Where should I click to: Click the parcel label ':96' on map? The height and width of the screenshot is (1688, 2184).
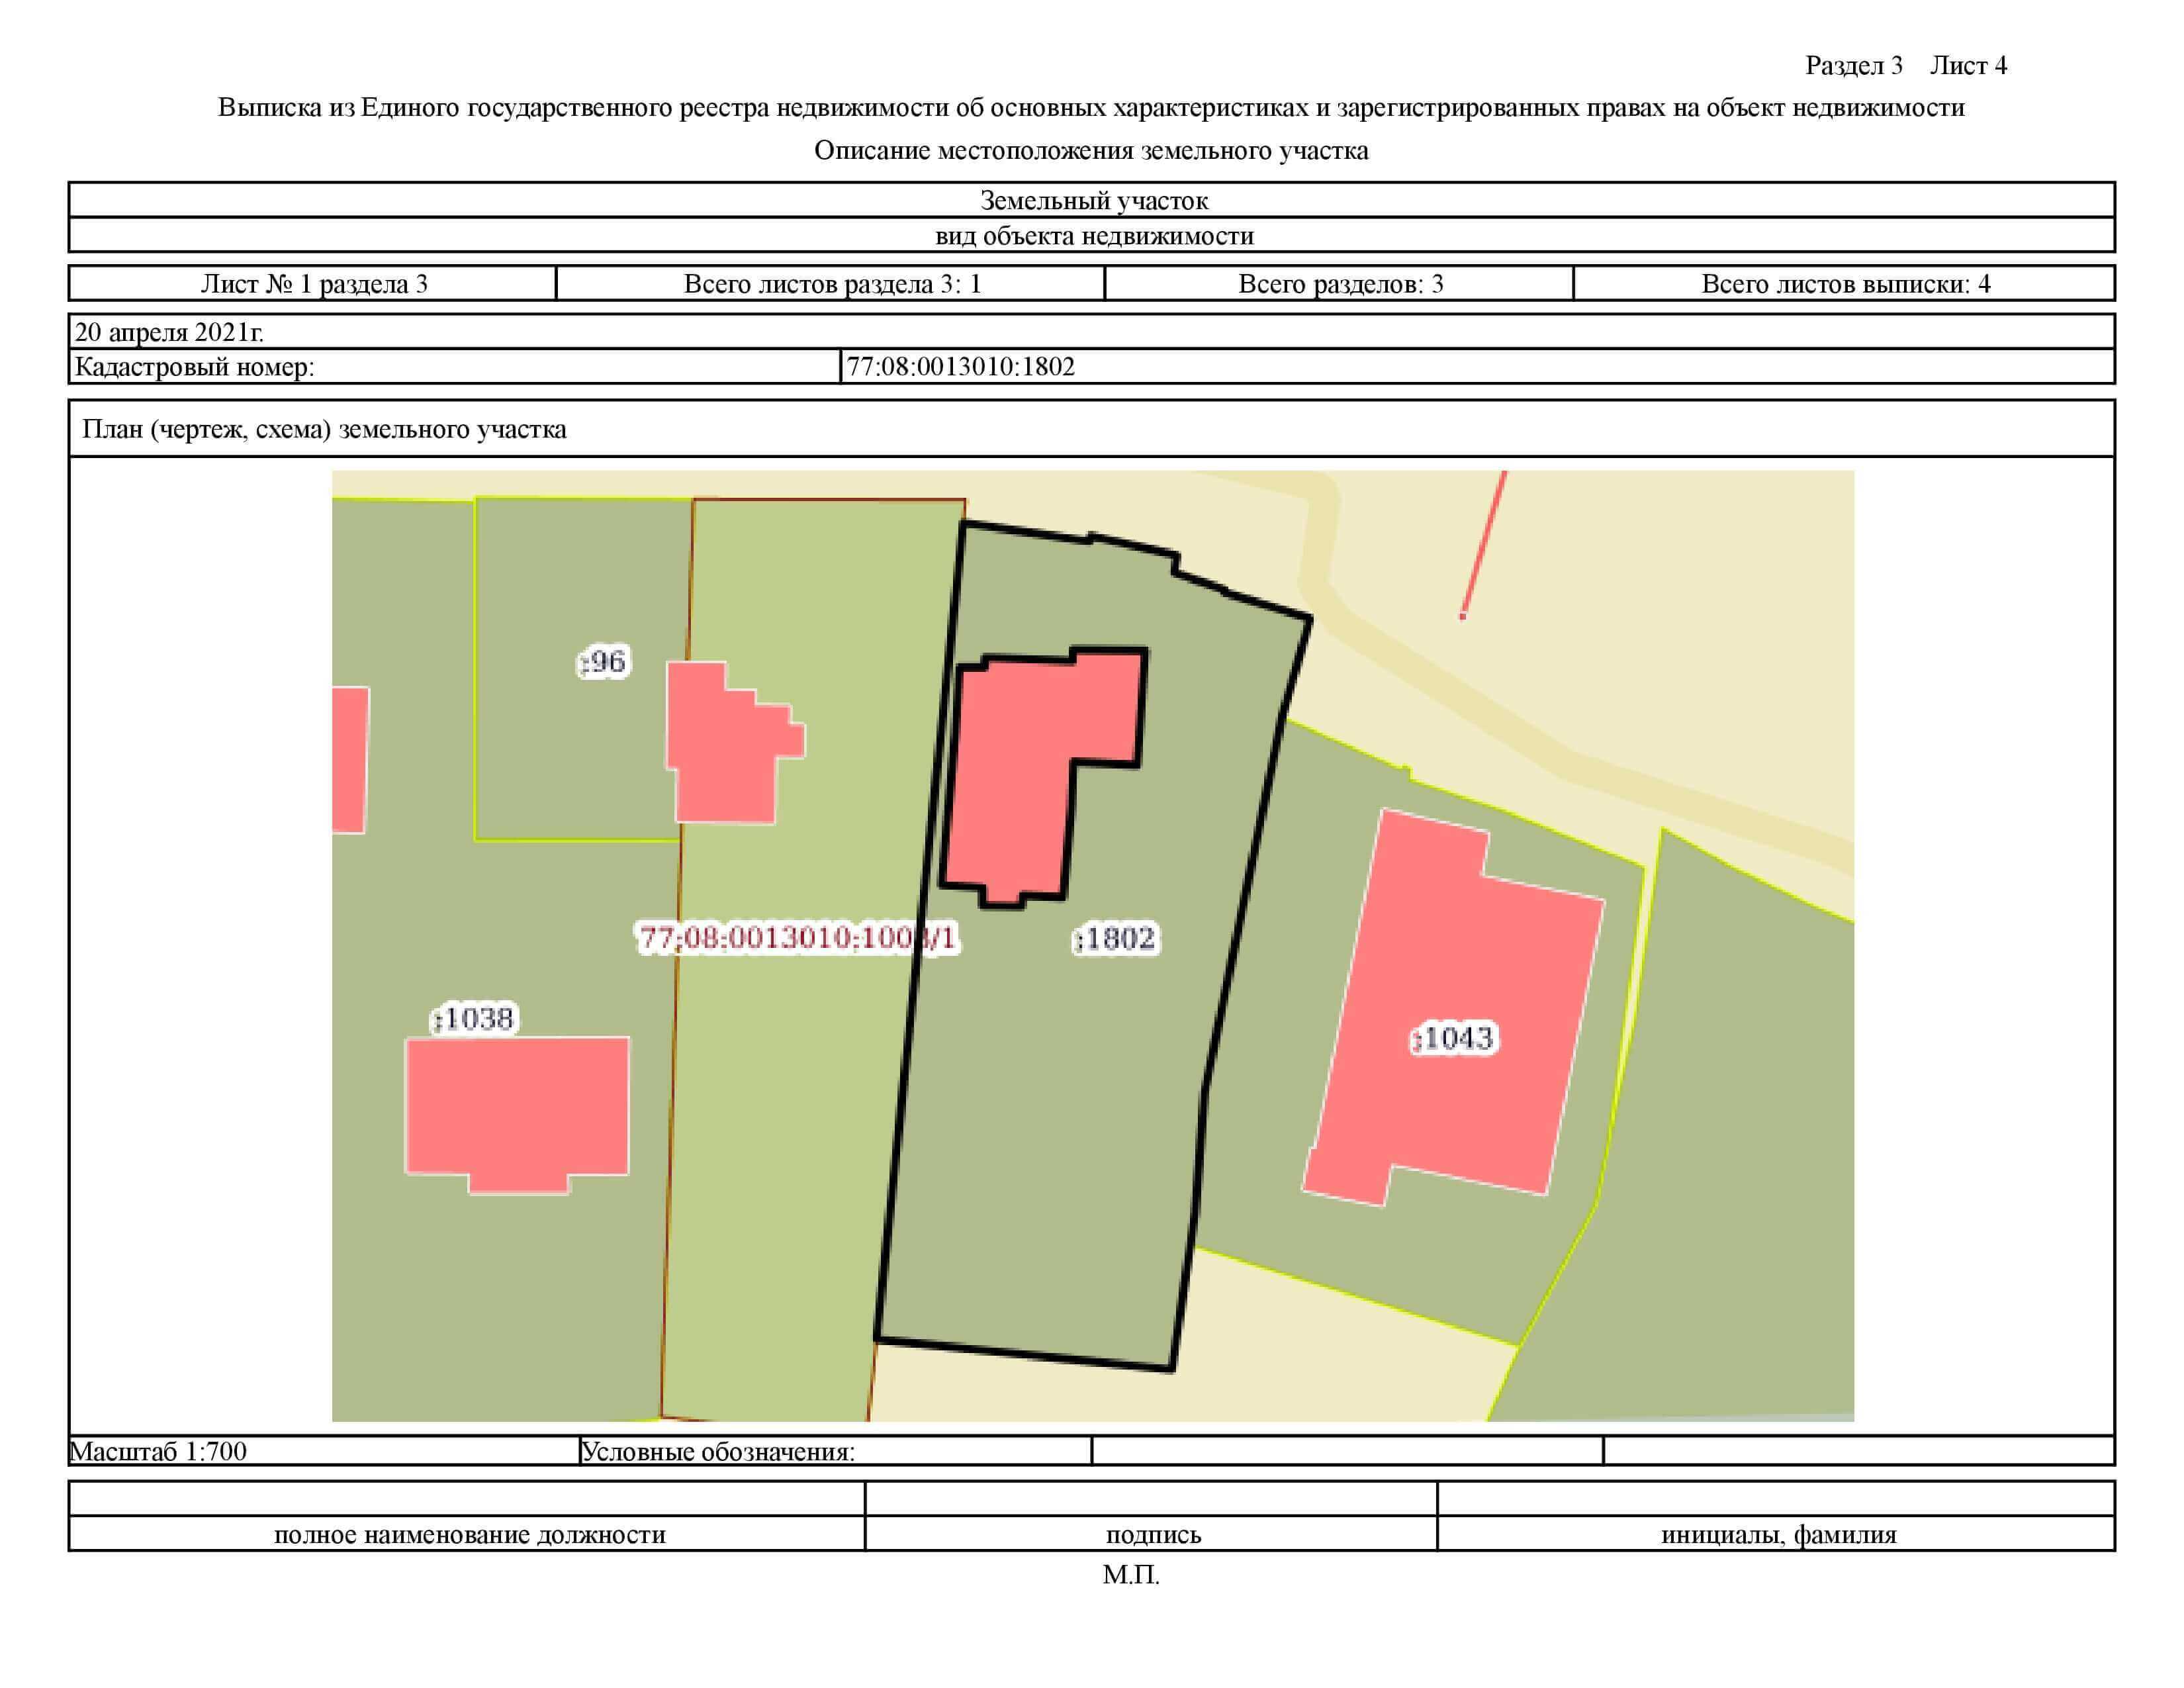click(604, 661)
